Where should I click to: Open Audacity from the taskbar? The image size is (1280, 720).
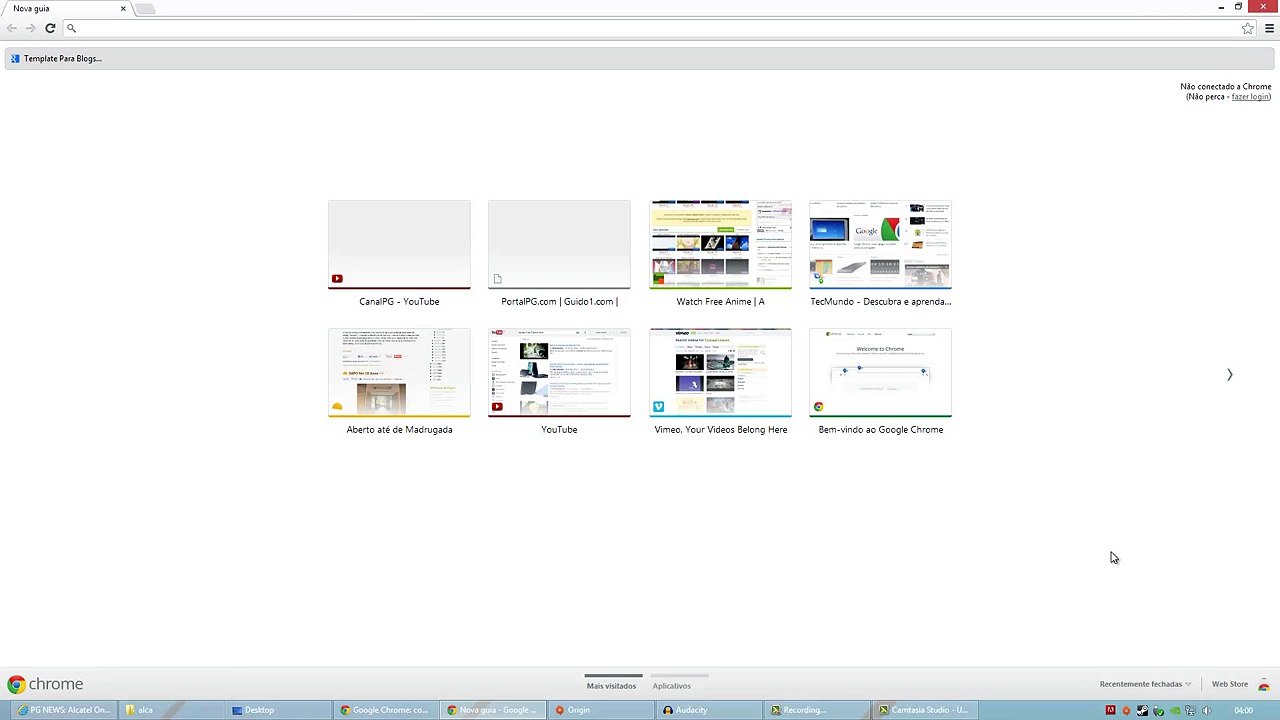708,710
